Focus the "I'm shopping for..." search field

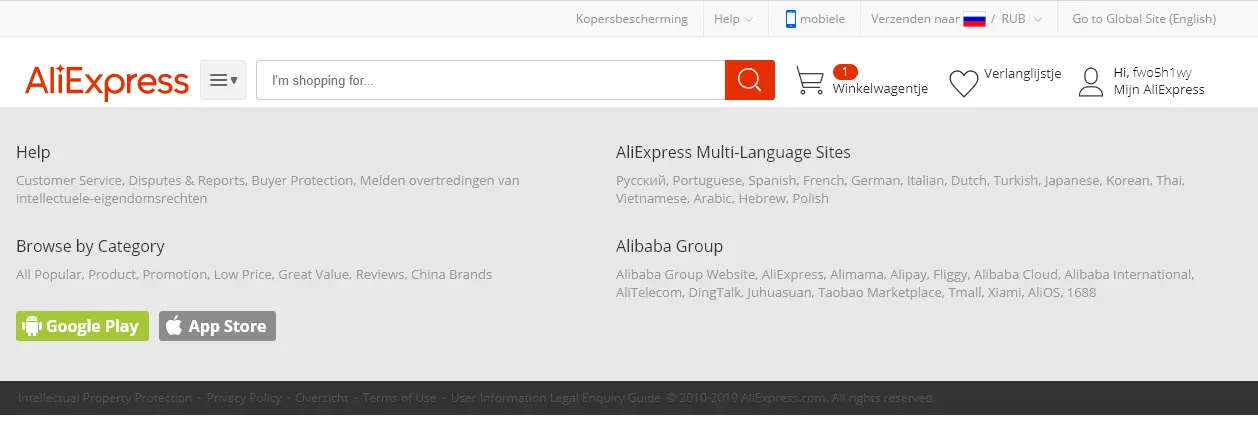pyautogui.click(x=491, y=80)
